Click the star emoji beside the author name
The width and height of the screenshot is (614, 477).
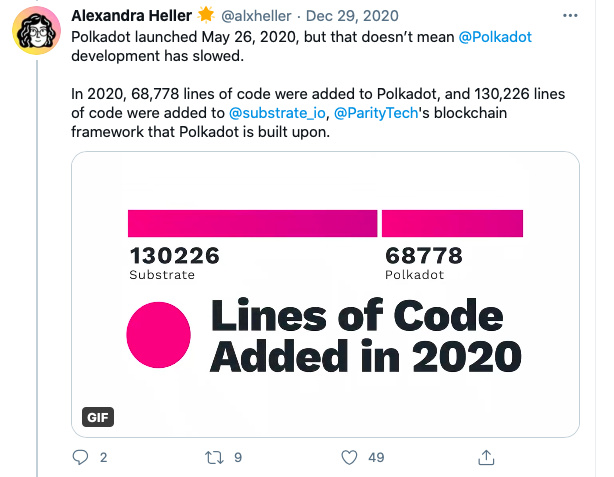206,15
